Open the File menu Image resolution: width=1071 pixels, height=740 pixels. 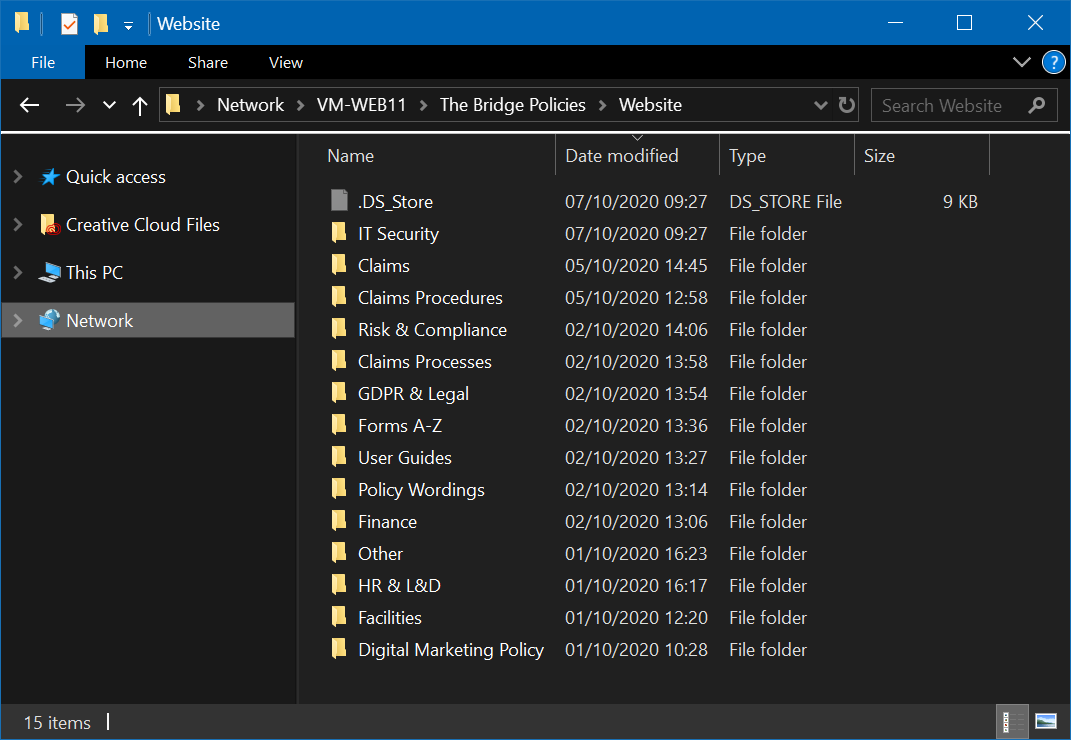click(43, 62)
